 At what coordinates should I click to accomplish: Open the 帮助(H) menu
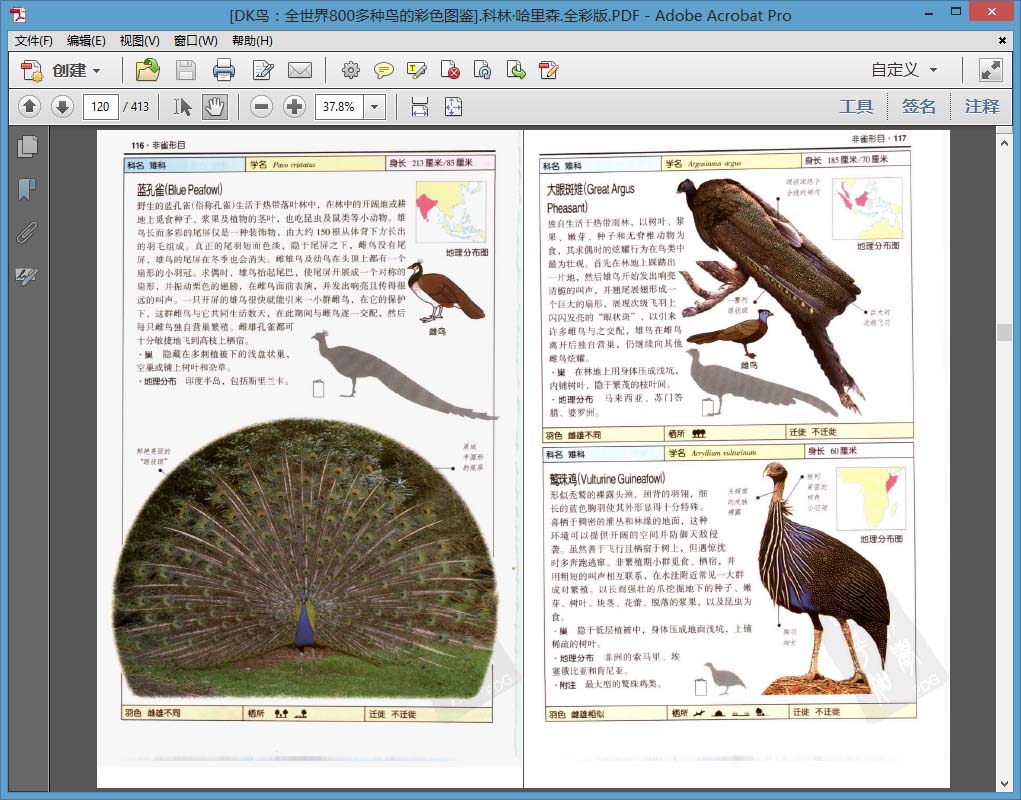[252, 40]
